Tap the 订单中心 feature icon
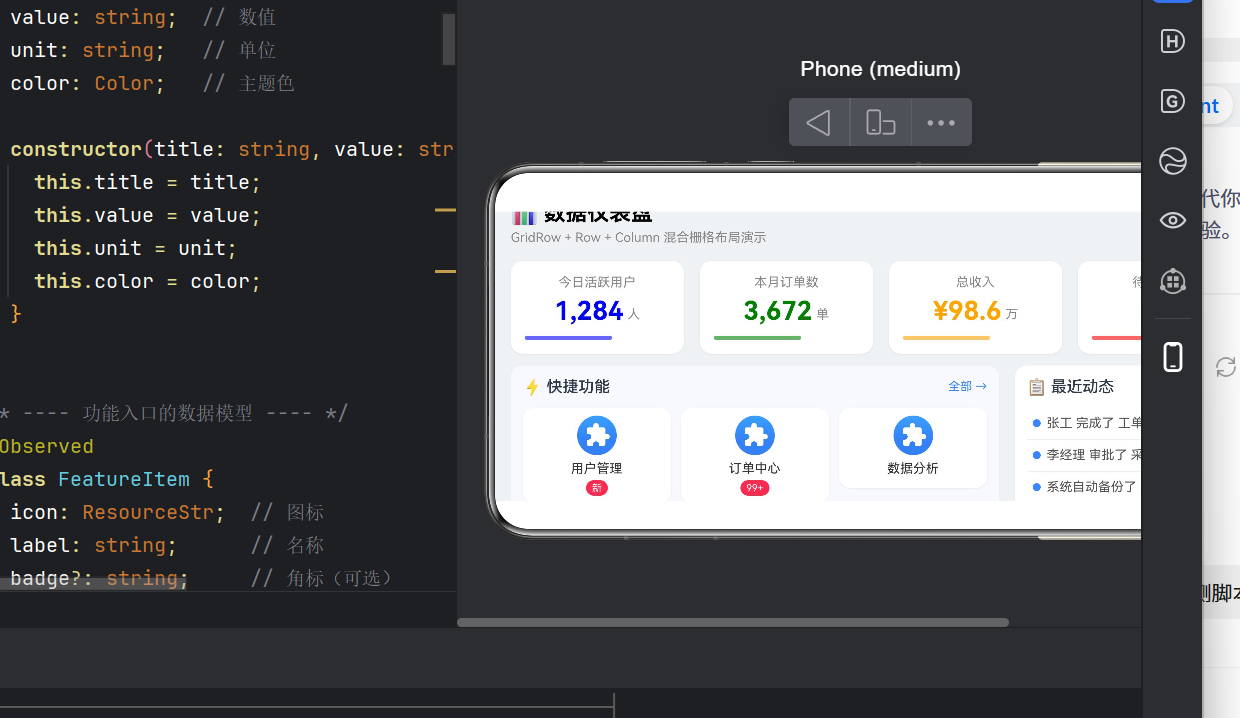Image resolution: width=1240 pixels, height=718 pixels. (755, 436)
